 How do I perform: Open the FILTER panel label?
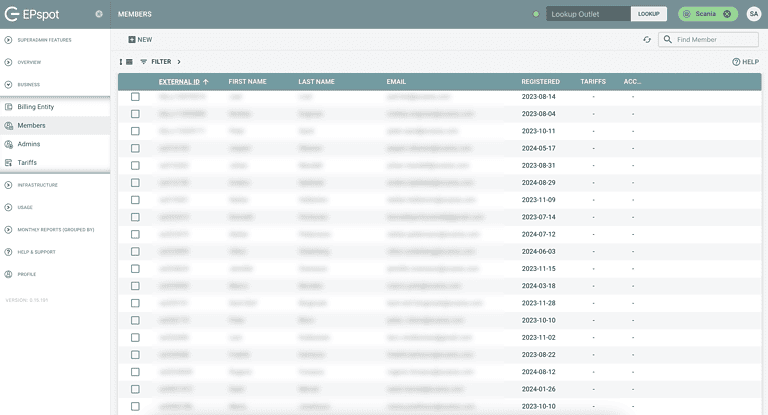(161, 62)
